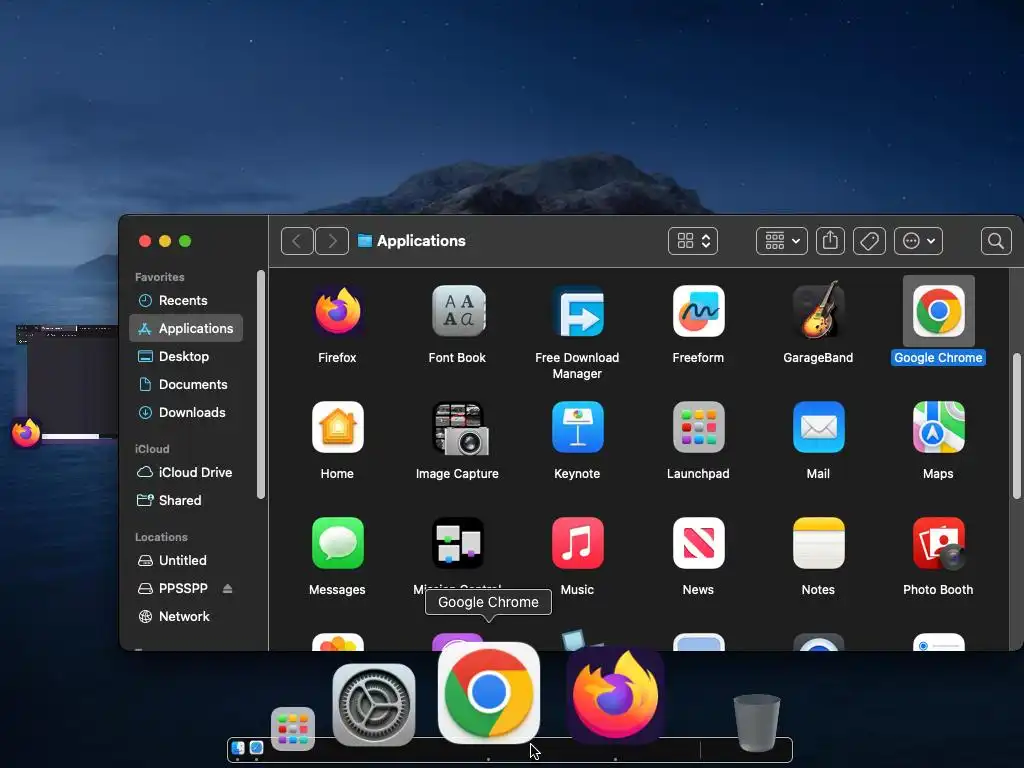Select Free Download Manager app icon
The image size is (1024, 768).
[x=577, y=312]
